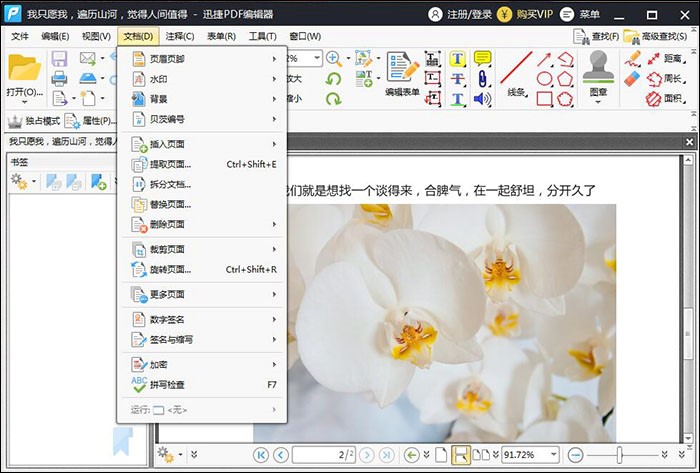Toggle single page layout view in status bar
This screenshot has width=700, height=473.
[x=441, y=455]
